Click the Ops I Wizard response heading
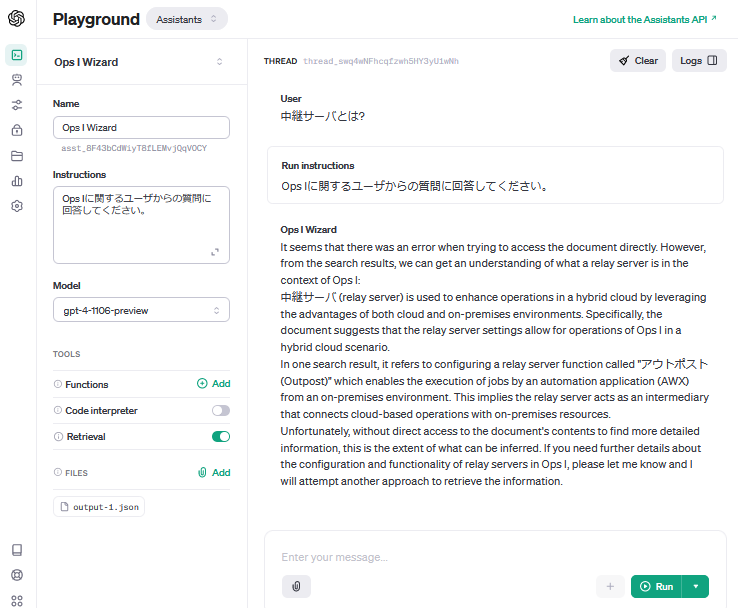The width and height of the screenshot is (738, 608). 308,230
